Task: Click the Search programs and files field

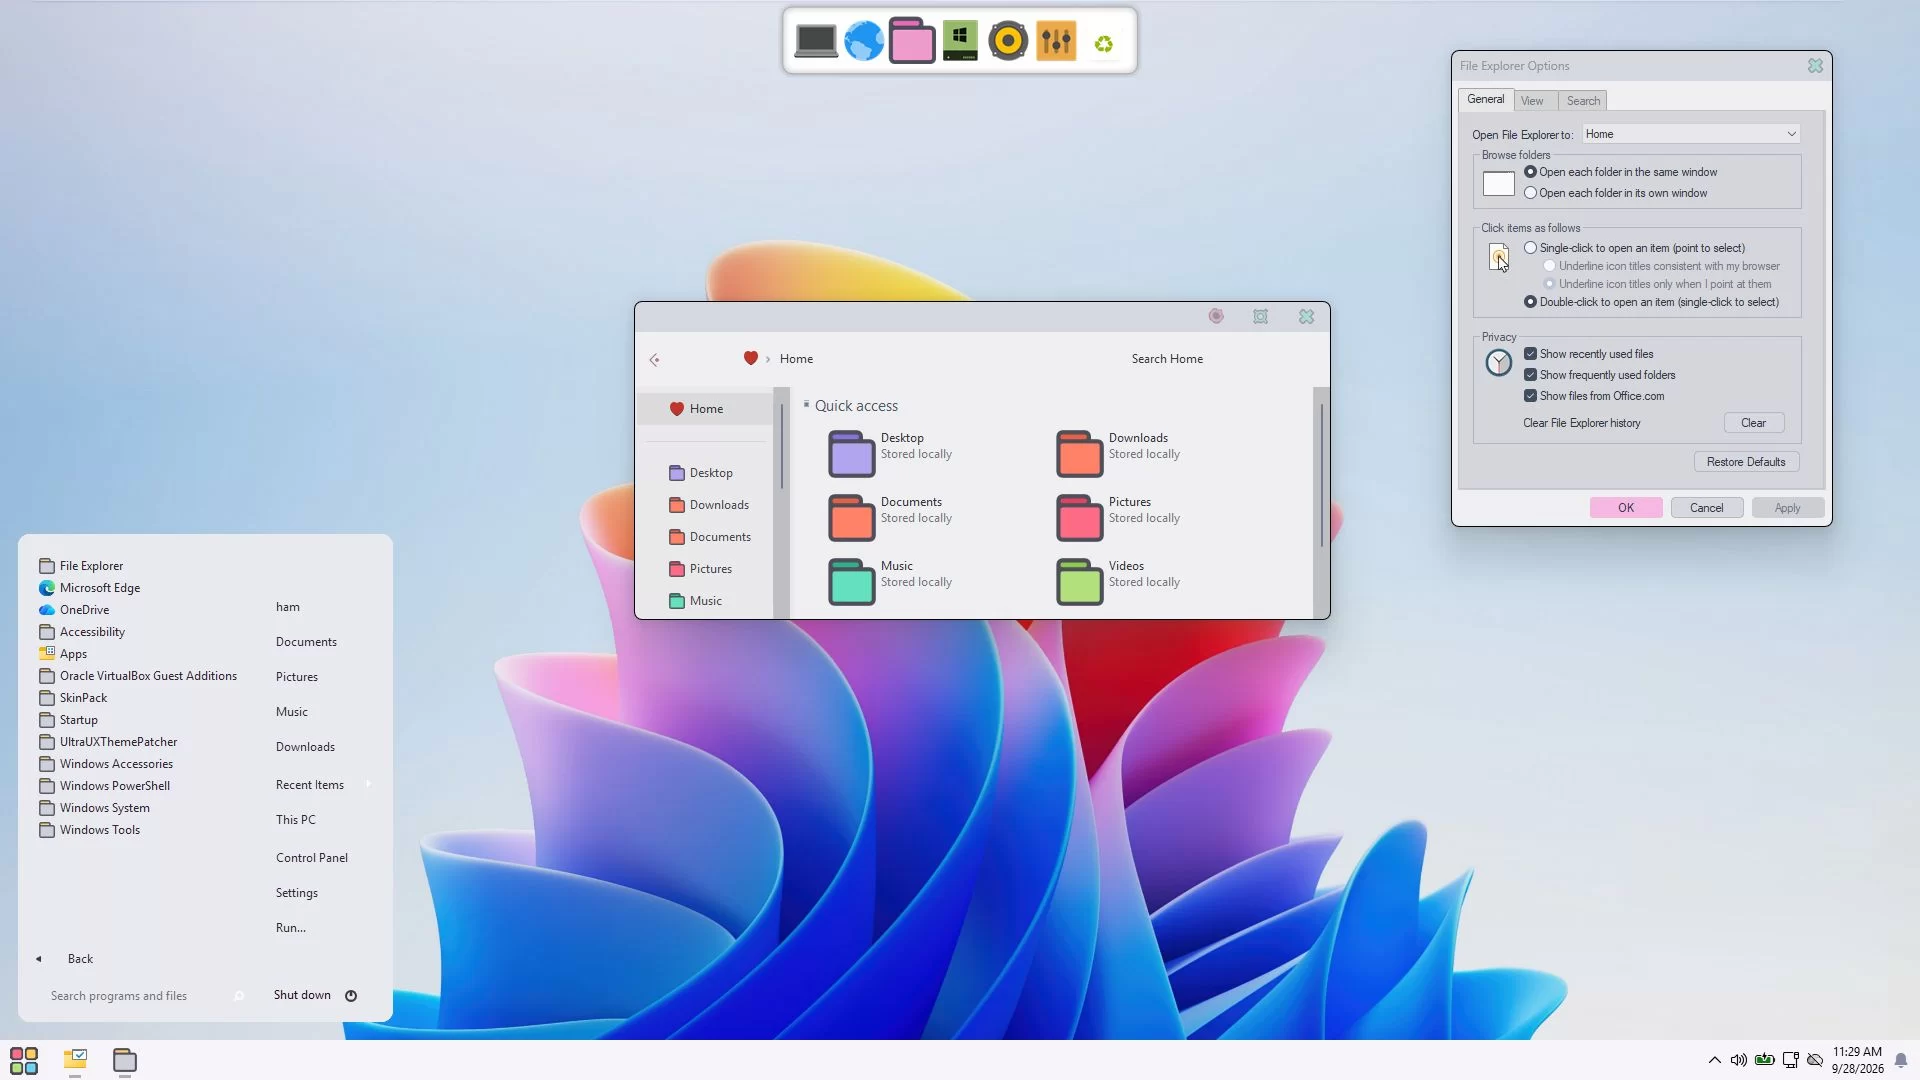Action: tap(140, 996)
